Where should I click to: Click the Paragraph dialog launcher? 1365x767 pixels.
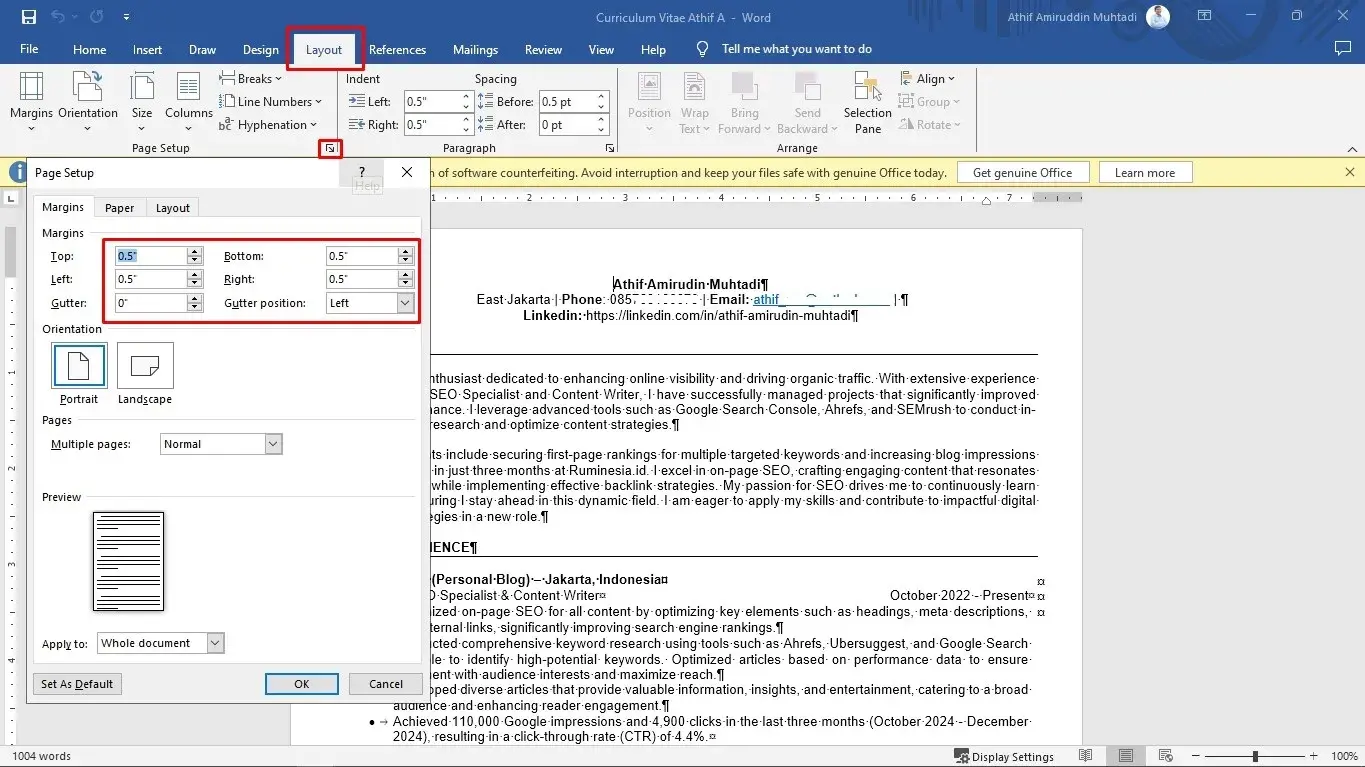coord(609,148)
